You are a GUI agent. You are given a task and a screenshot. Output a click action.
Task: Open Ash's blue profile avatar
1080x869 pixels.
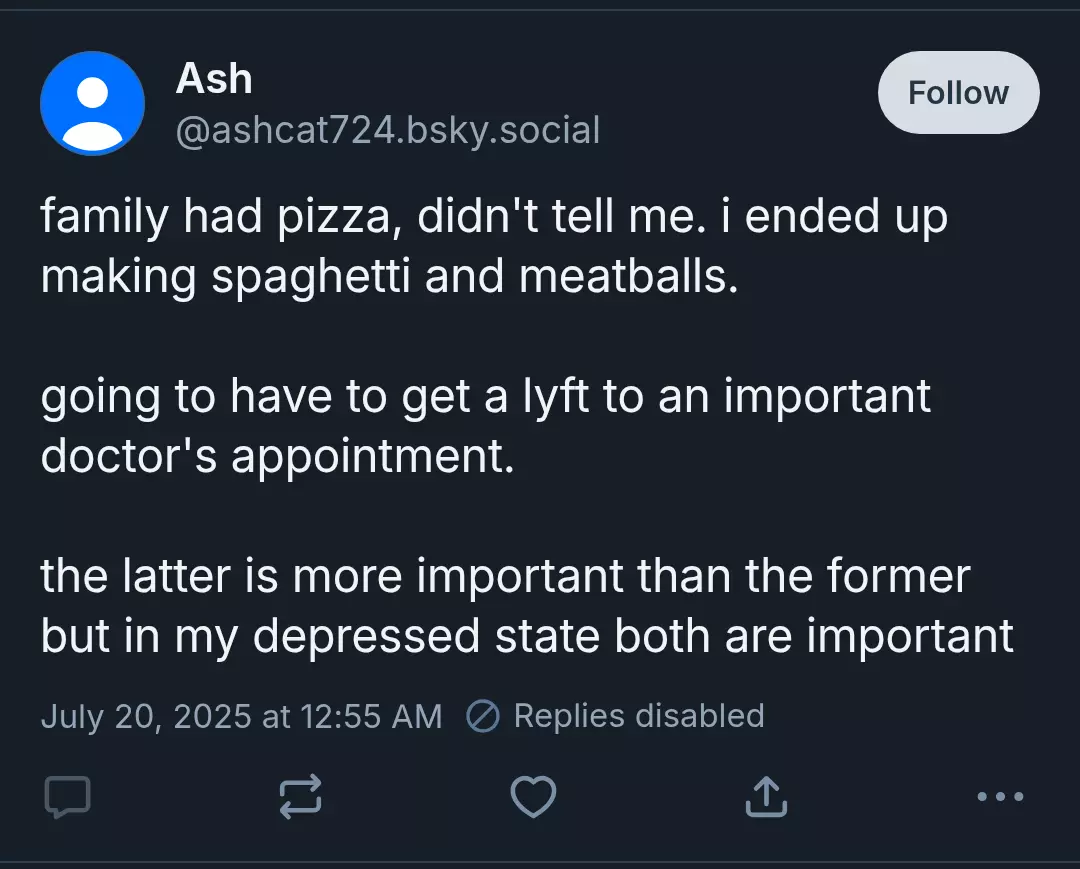92,103
